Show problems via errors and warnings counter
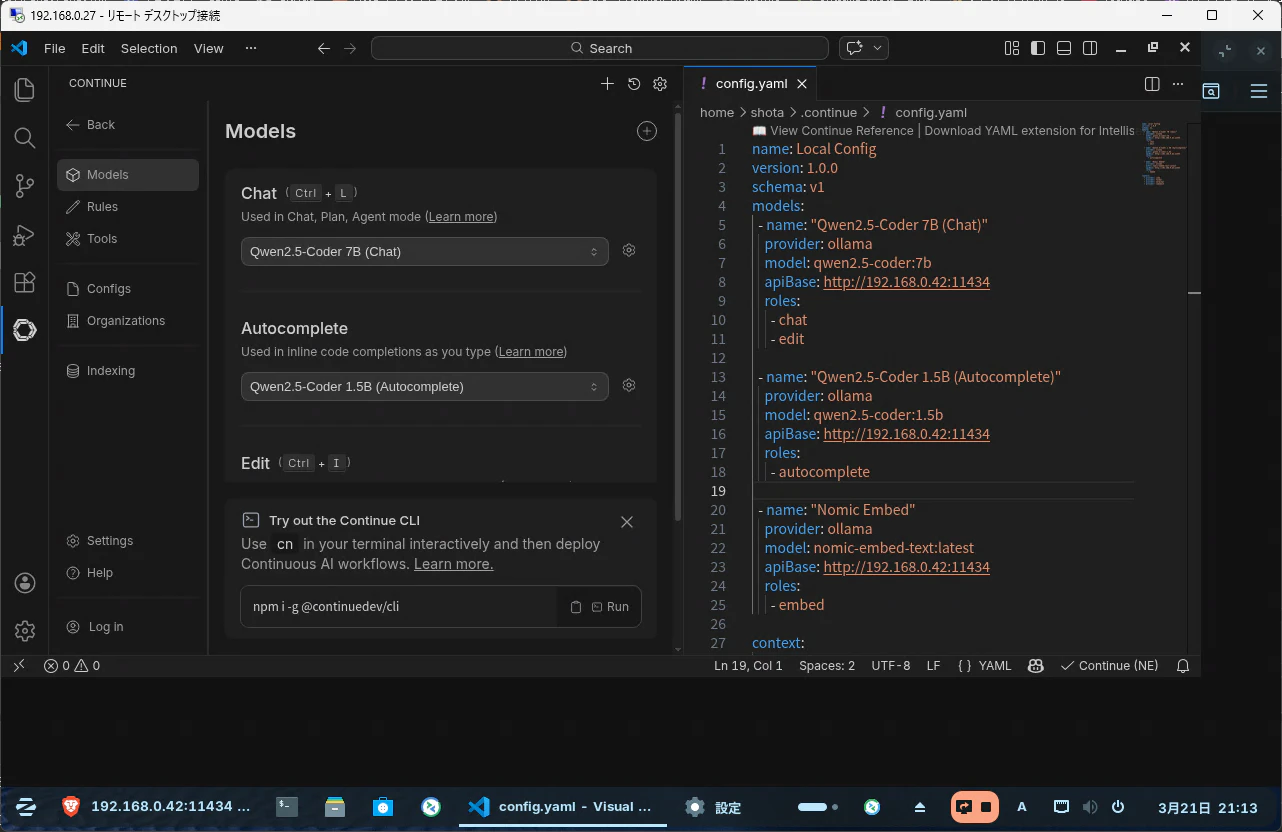This screenshot has width=1282, height=832. (72, 666)
